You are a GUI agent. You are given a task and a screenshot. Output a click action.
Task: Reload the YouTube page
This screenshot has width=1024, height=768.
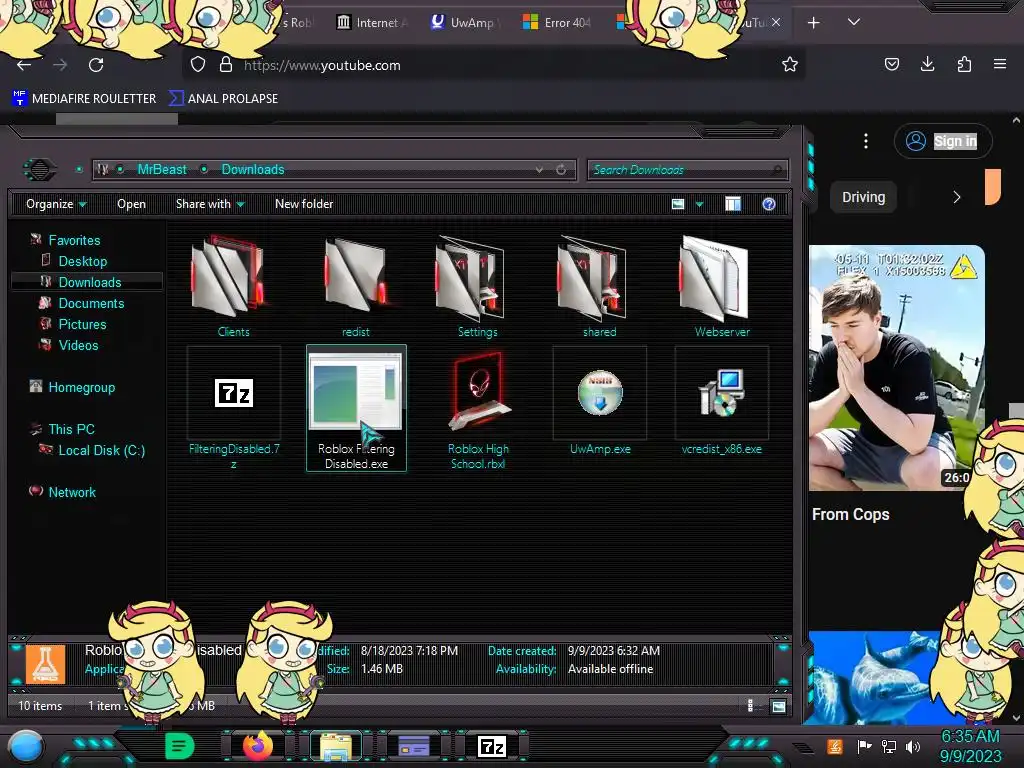click(x=96, y=65)
